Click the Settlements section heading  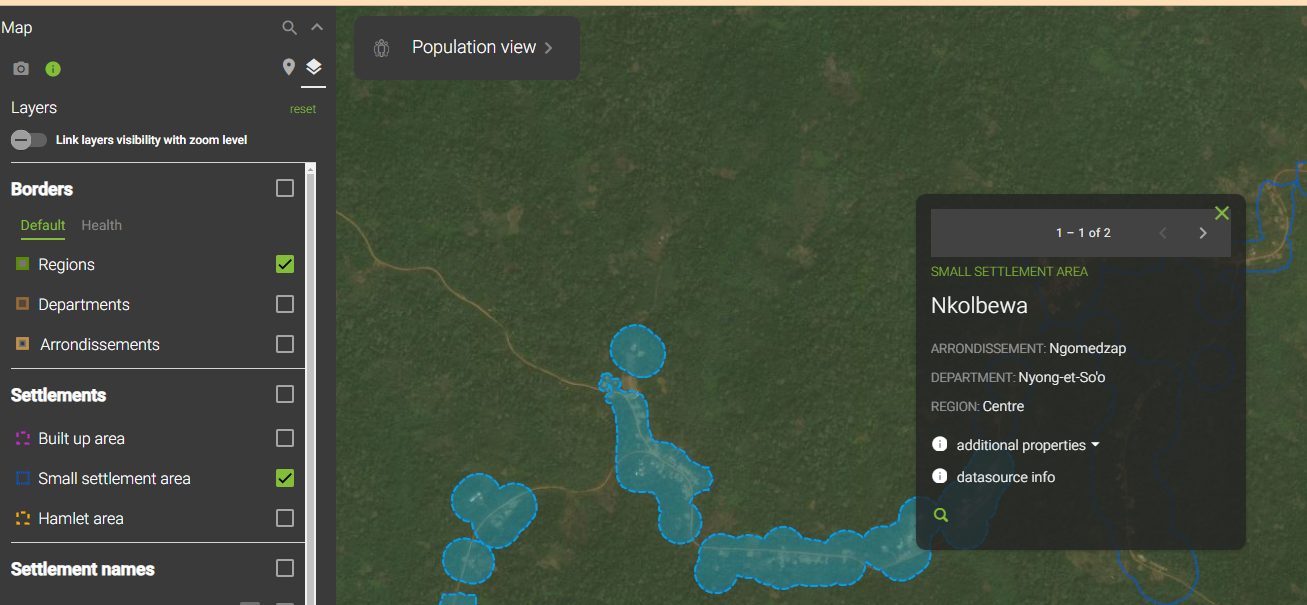tap(59, 395)
